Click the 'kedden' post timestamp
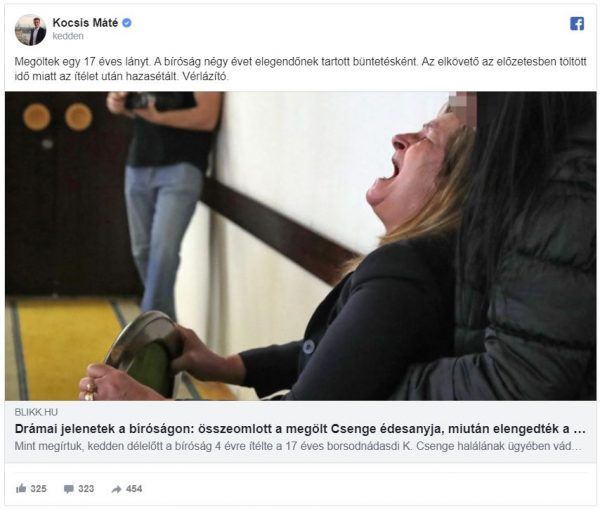The width and height of the screenshot is (600, 509). point(68,36)
